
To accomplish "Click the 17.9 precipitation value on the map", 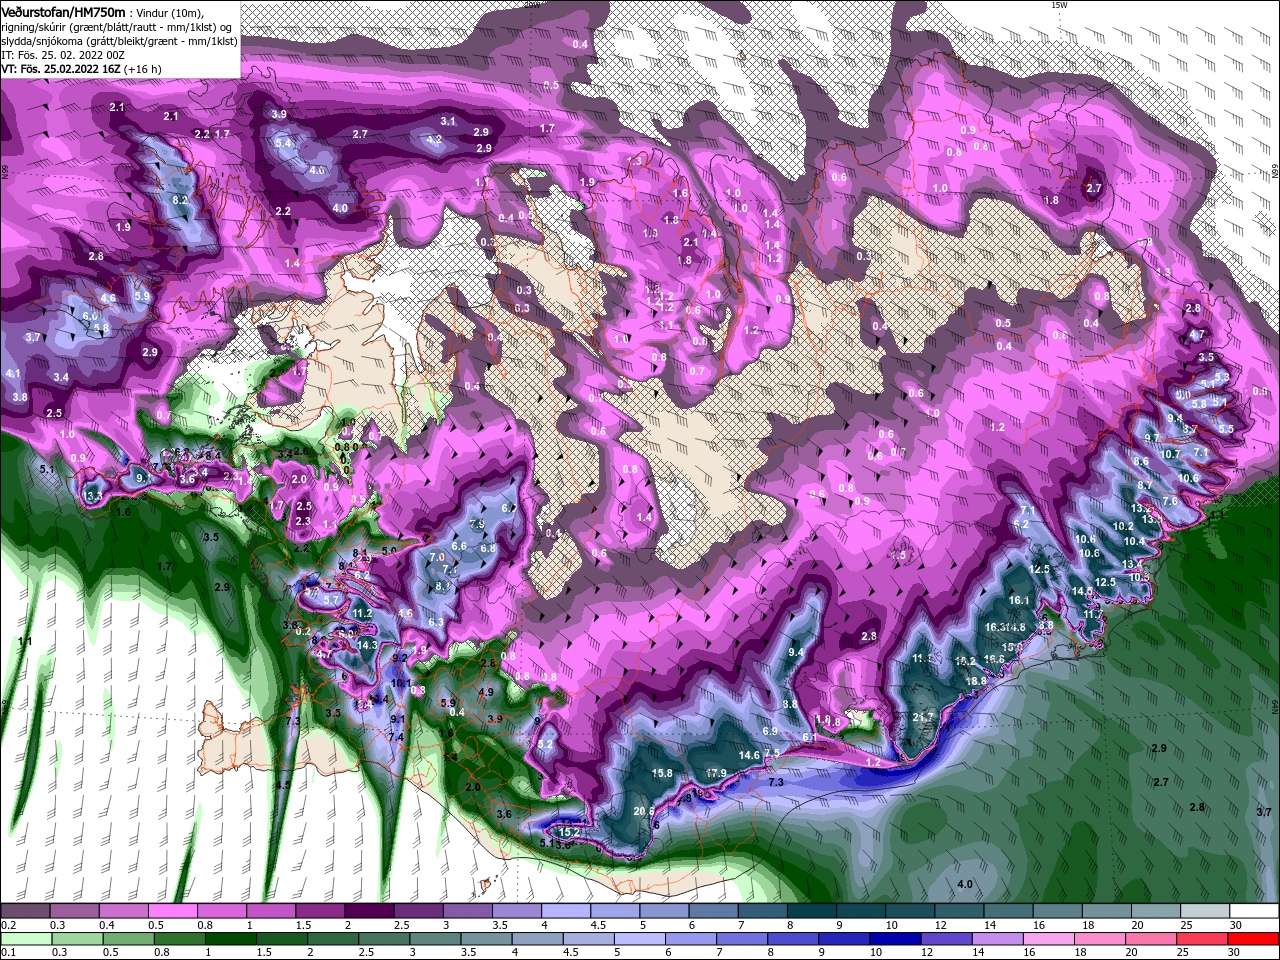I will [x=716, y=773].
